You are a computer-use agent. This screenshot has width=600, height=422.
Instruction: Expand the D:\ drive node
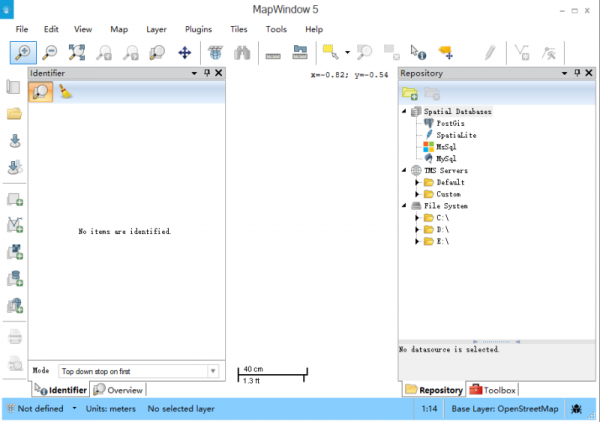click(x=417, y=230)
